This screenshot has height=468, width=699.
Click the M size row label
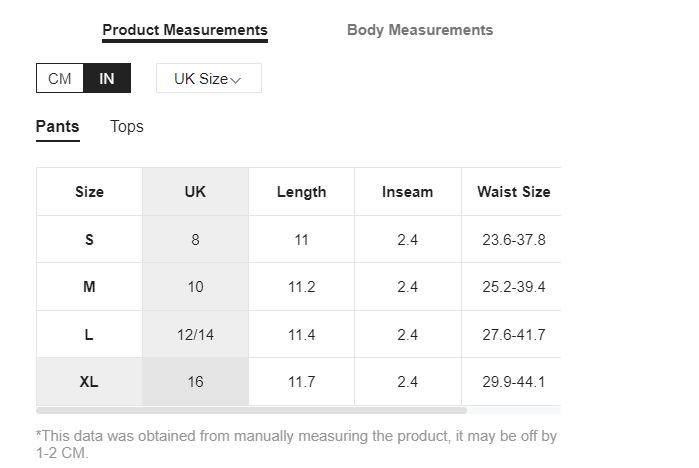pyautogui.click(x=89, y=287)
